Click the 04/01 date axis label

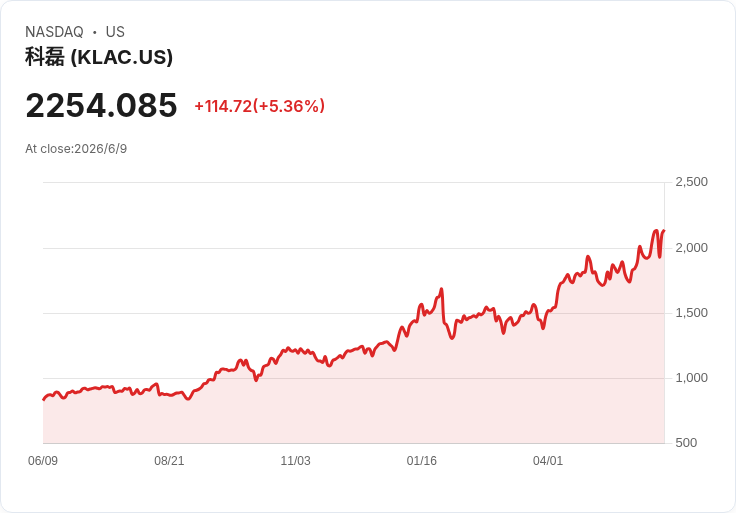tap(548, 460)
